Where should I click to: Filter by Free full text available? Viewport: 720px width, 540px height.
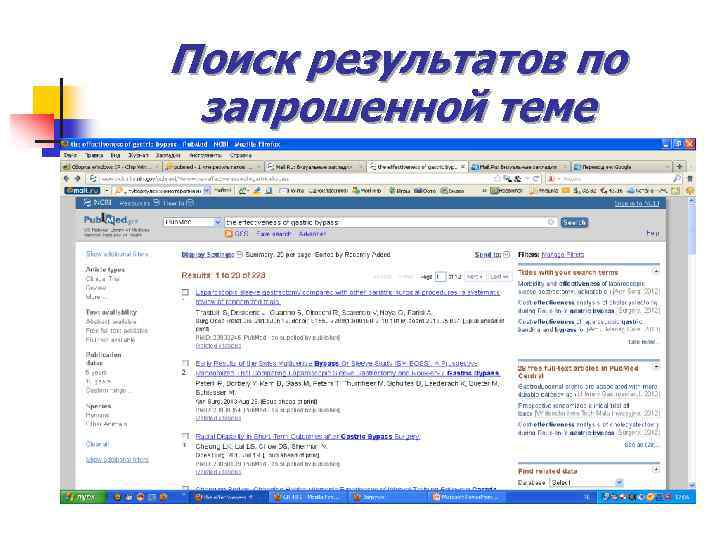tap(117, 331)
